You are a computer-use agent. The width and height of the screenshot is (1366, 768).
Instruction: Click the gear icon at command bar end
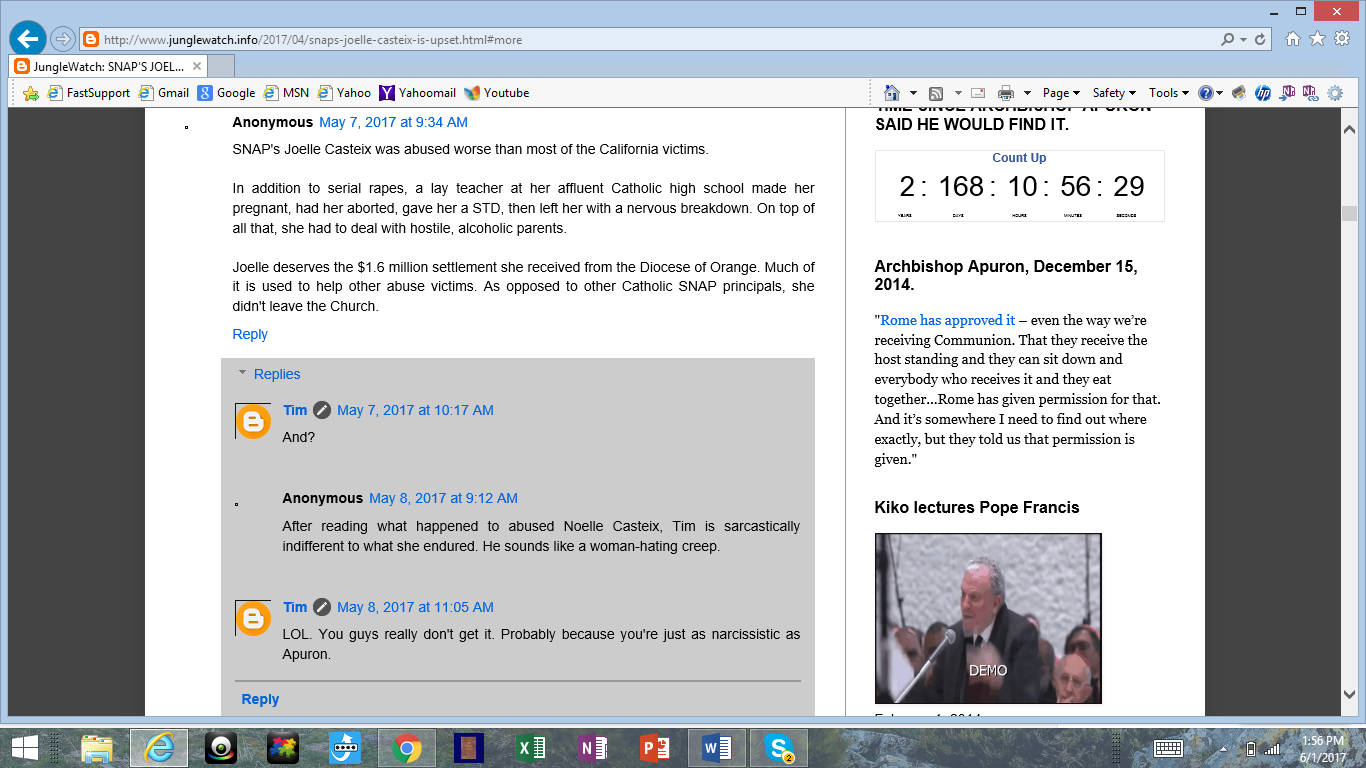tap(1335, 93)
